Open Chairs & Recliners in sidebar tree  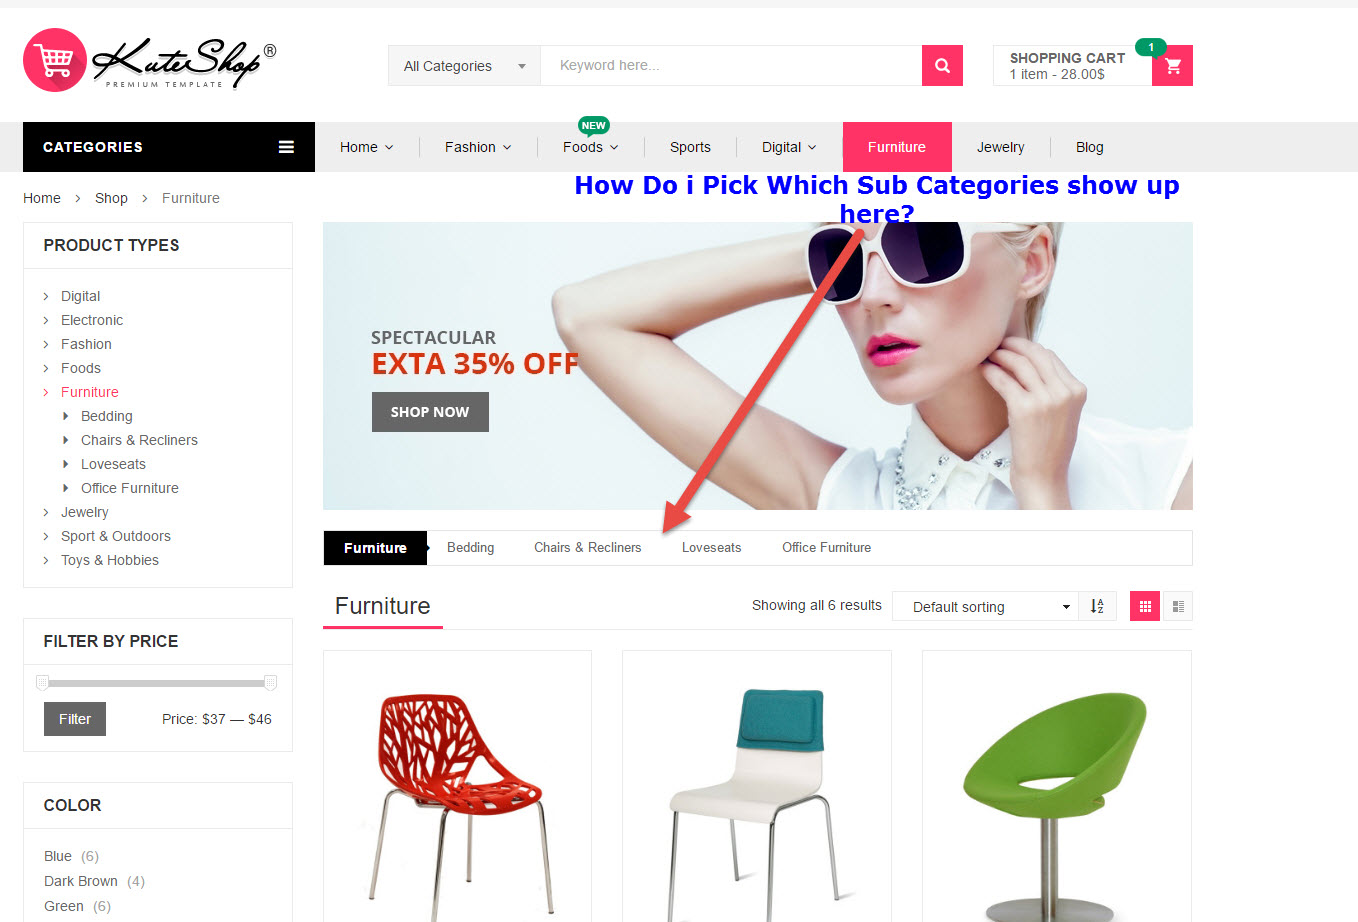point(139,440)
